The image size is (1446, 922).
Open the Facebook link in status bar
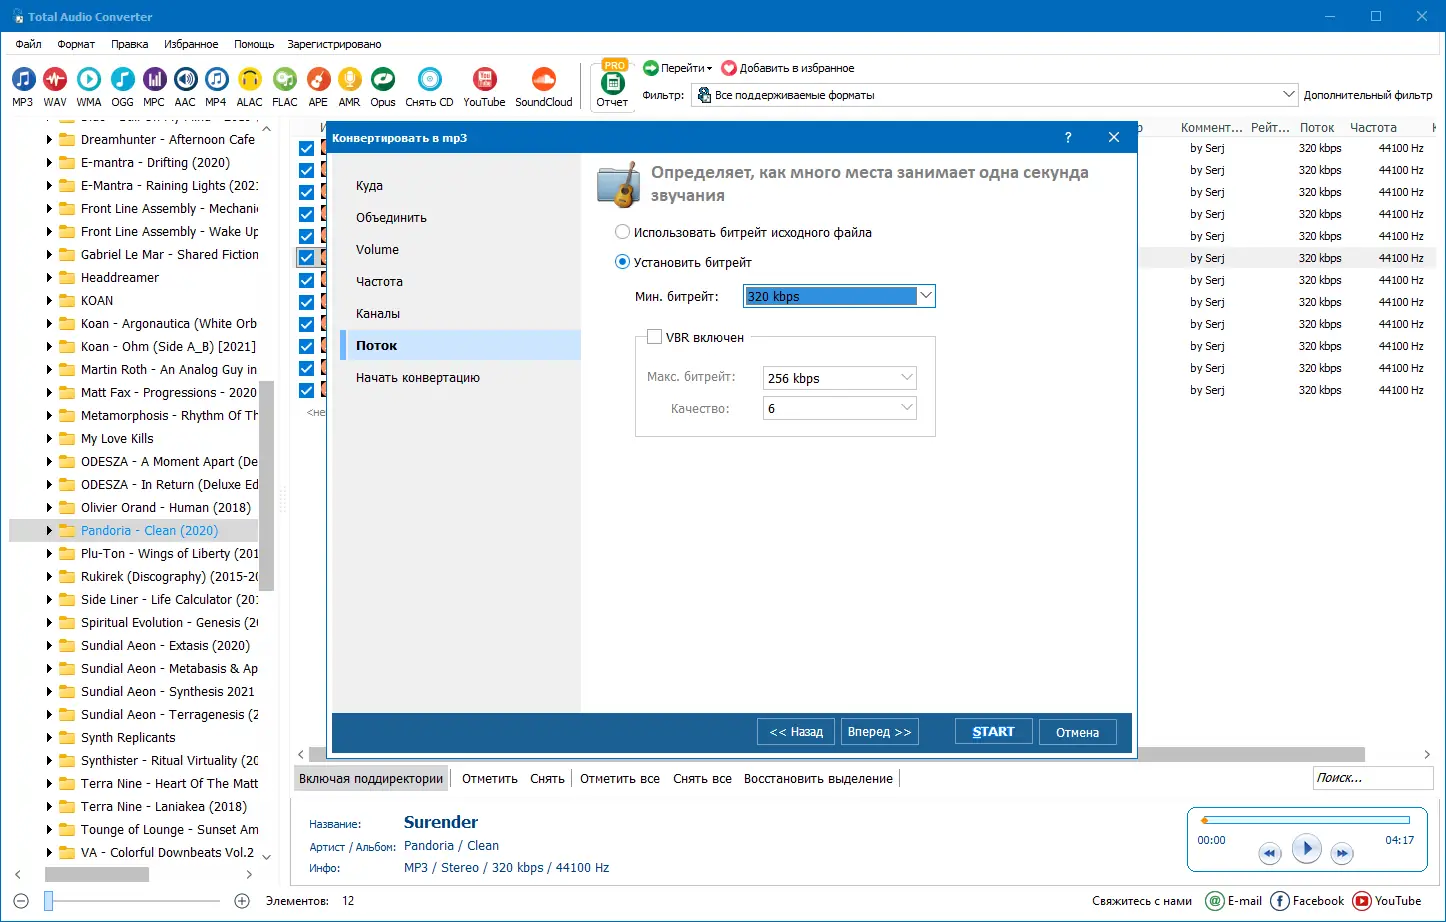[x=1308, y=901]
